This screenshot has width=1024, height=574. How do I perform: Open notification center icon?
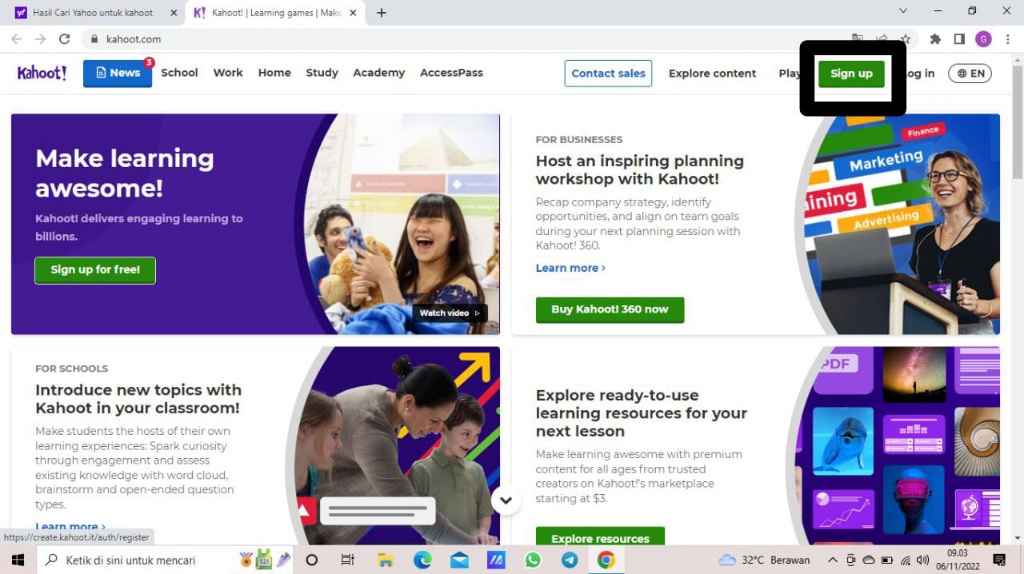(x=999, y=560)
